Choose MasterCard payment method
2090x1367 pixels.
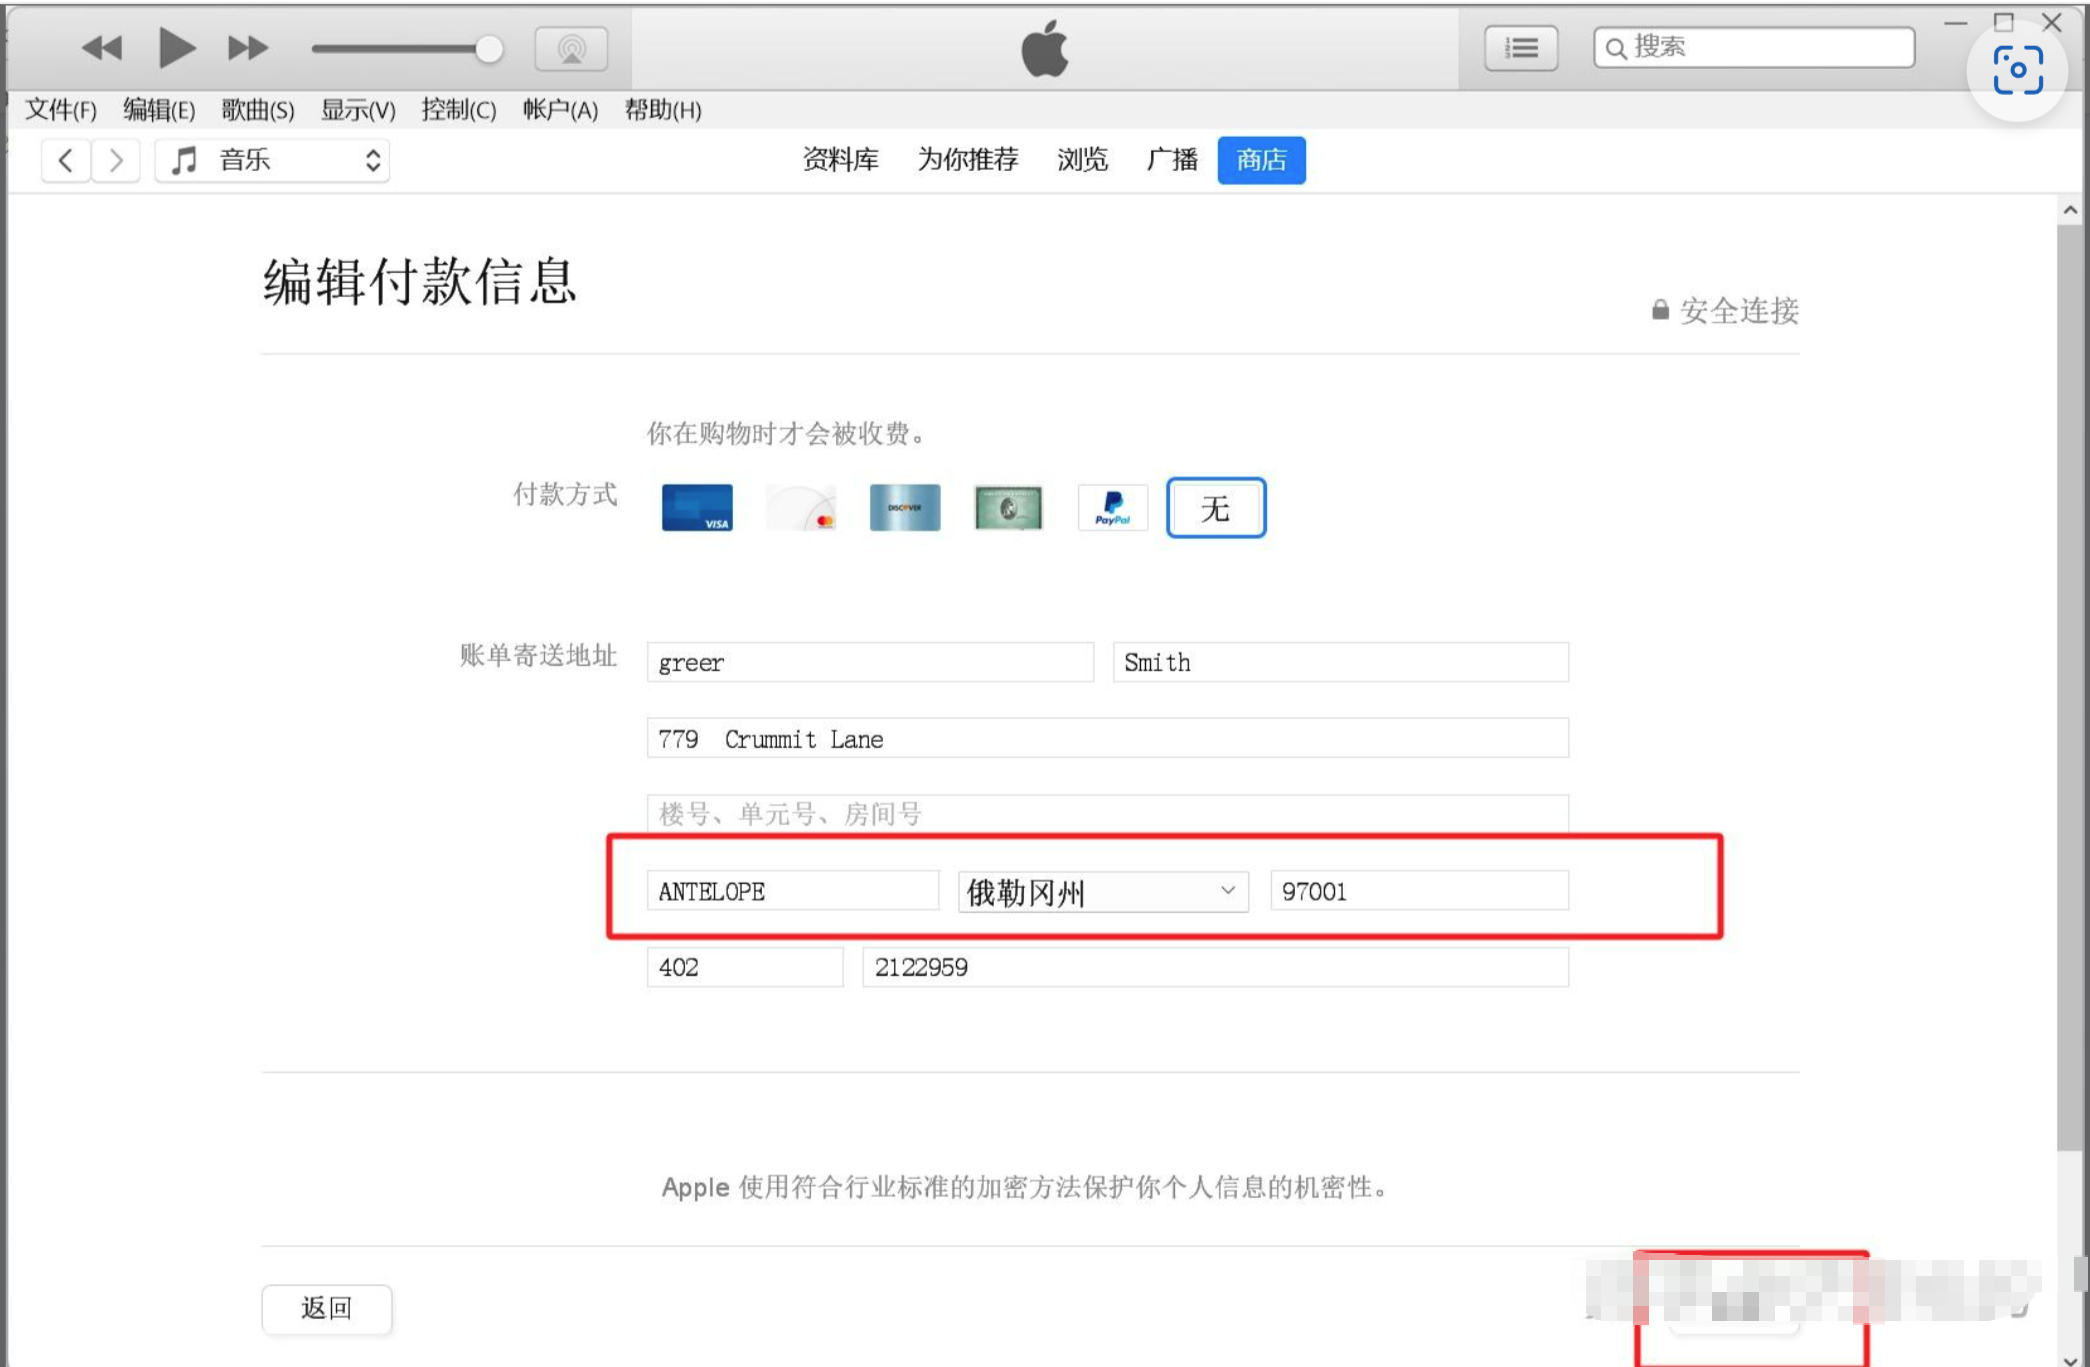coord(801,508)
